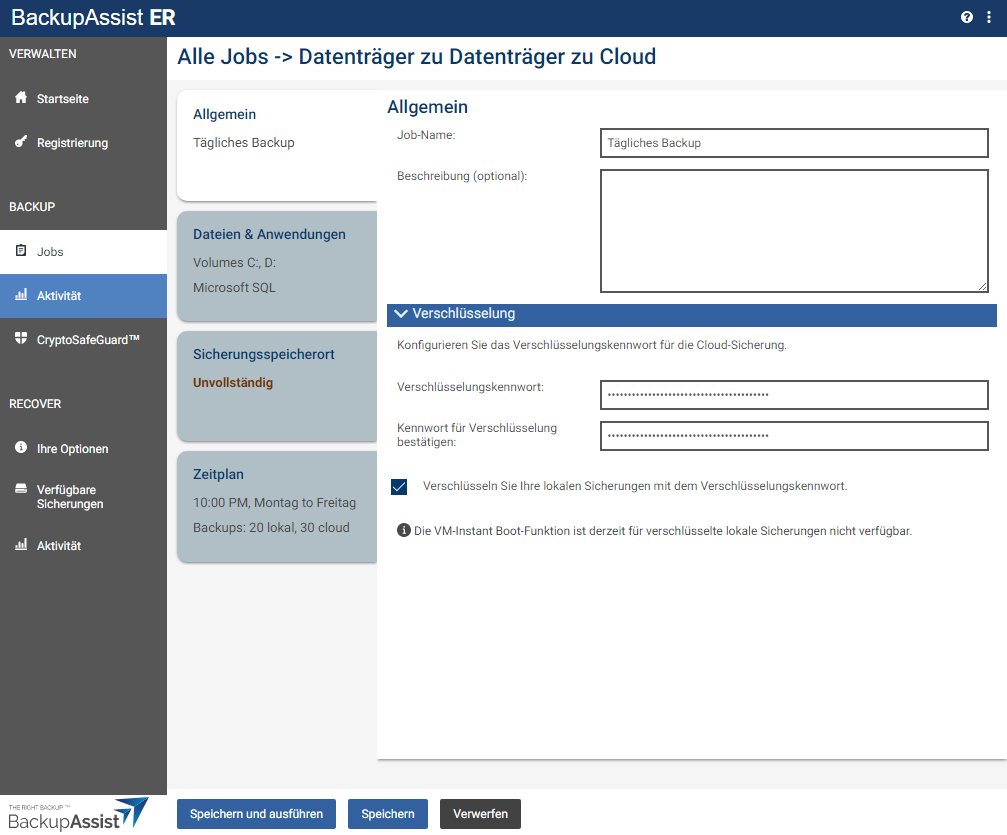Click the help question mark icon

coord(967,17)
